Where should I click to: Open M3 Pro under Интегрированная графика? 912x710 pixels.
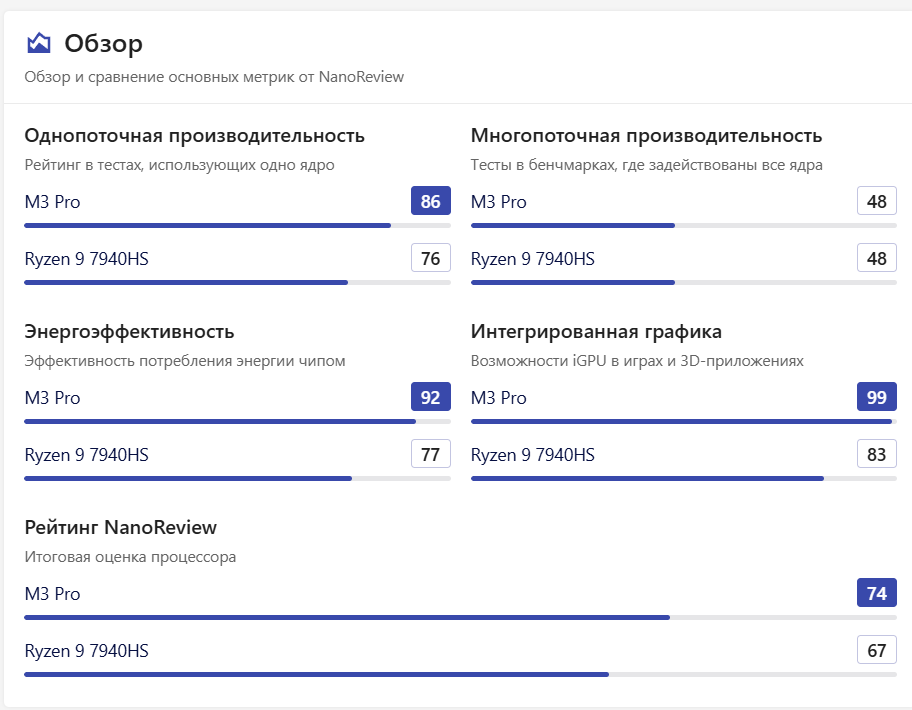[498, 398]
